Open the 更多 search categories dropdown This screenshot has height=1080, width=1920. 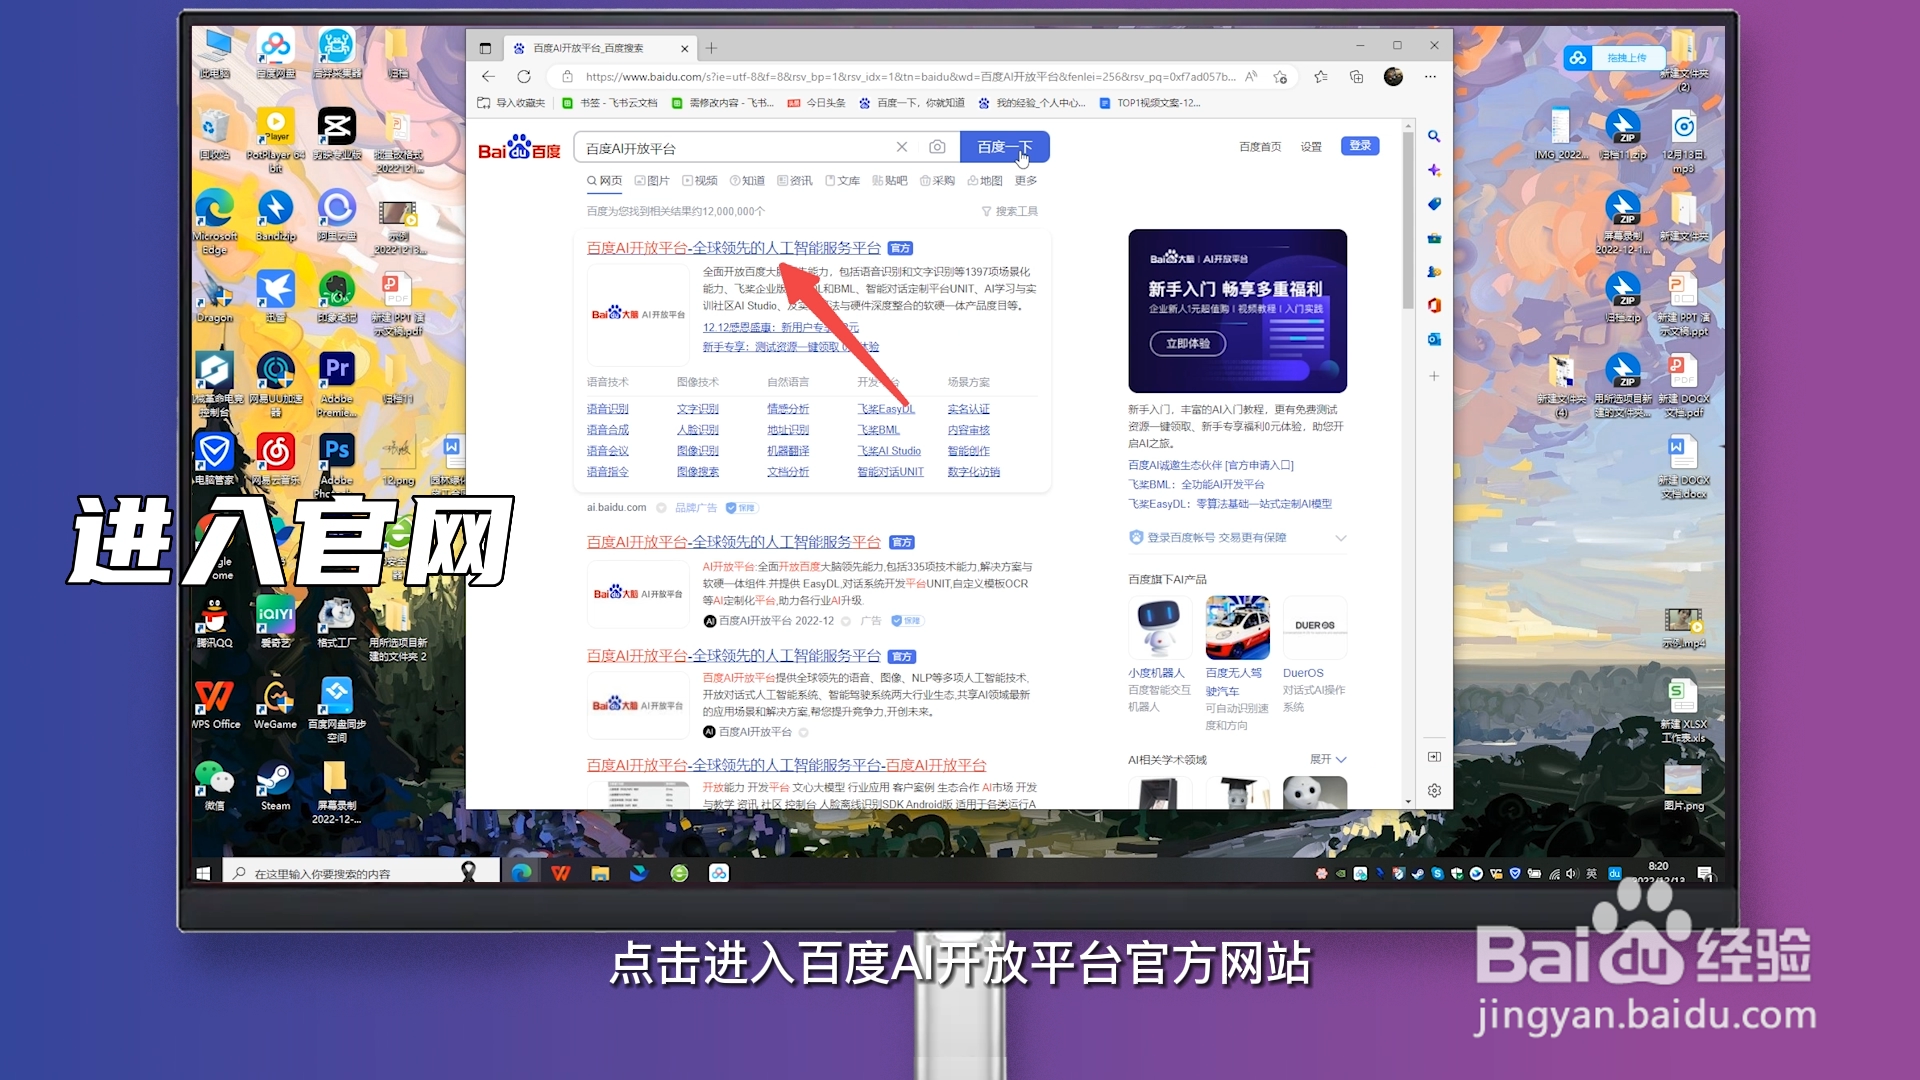click(1028, 180)
